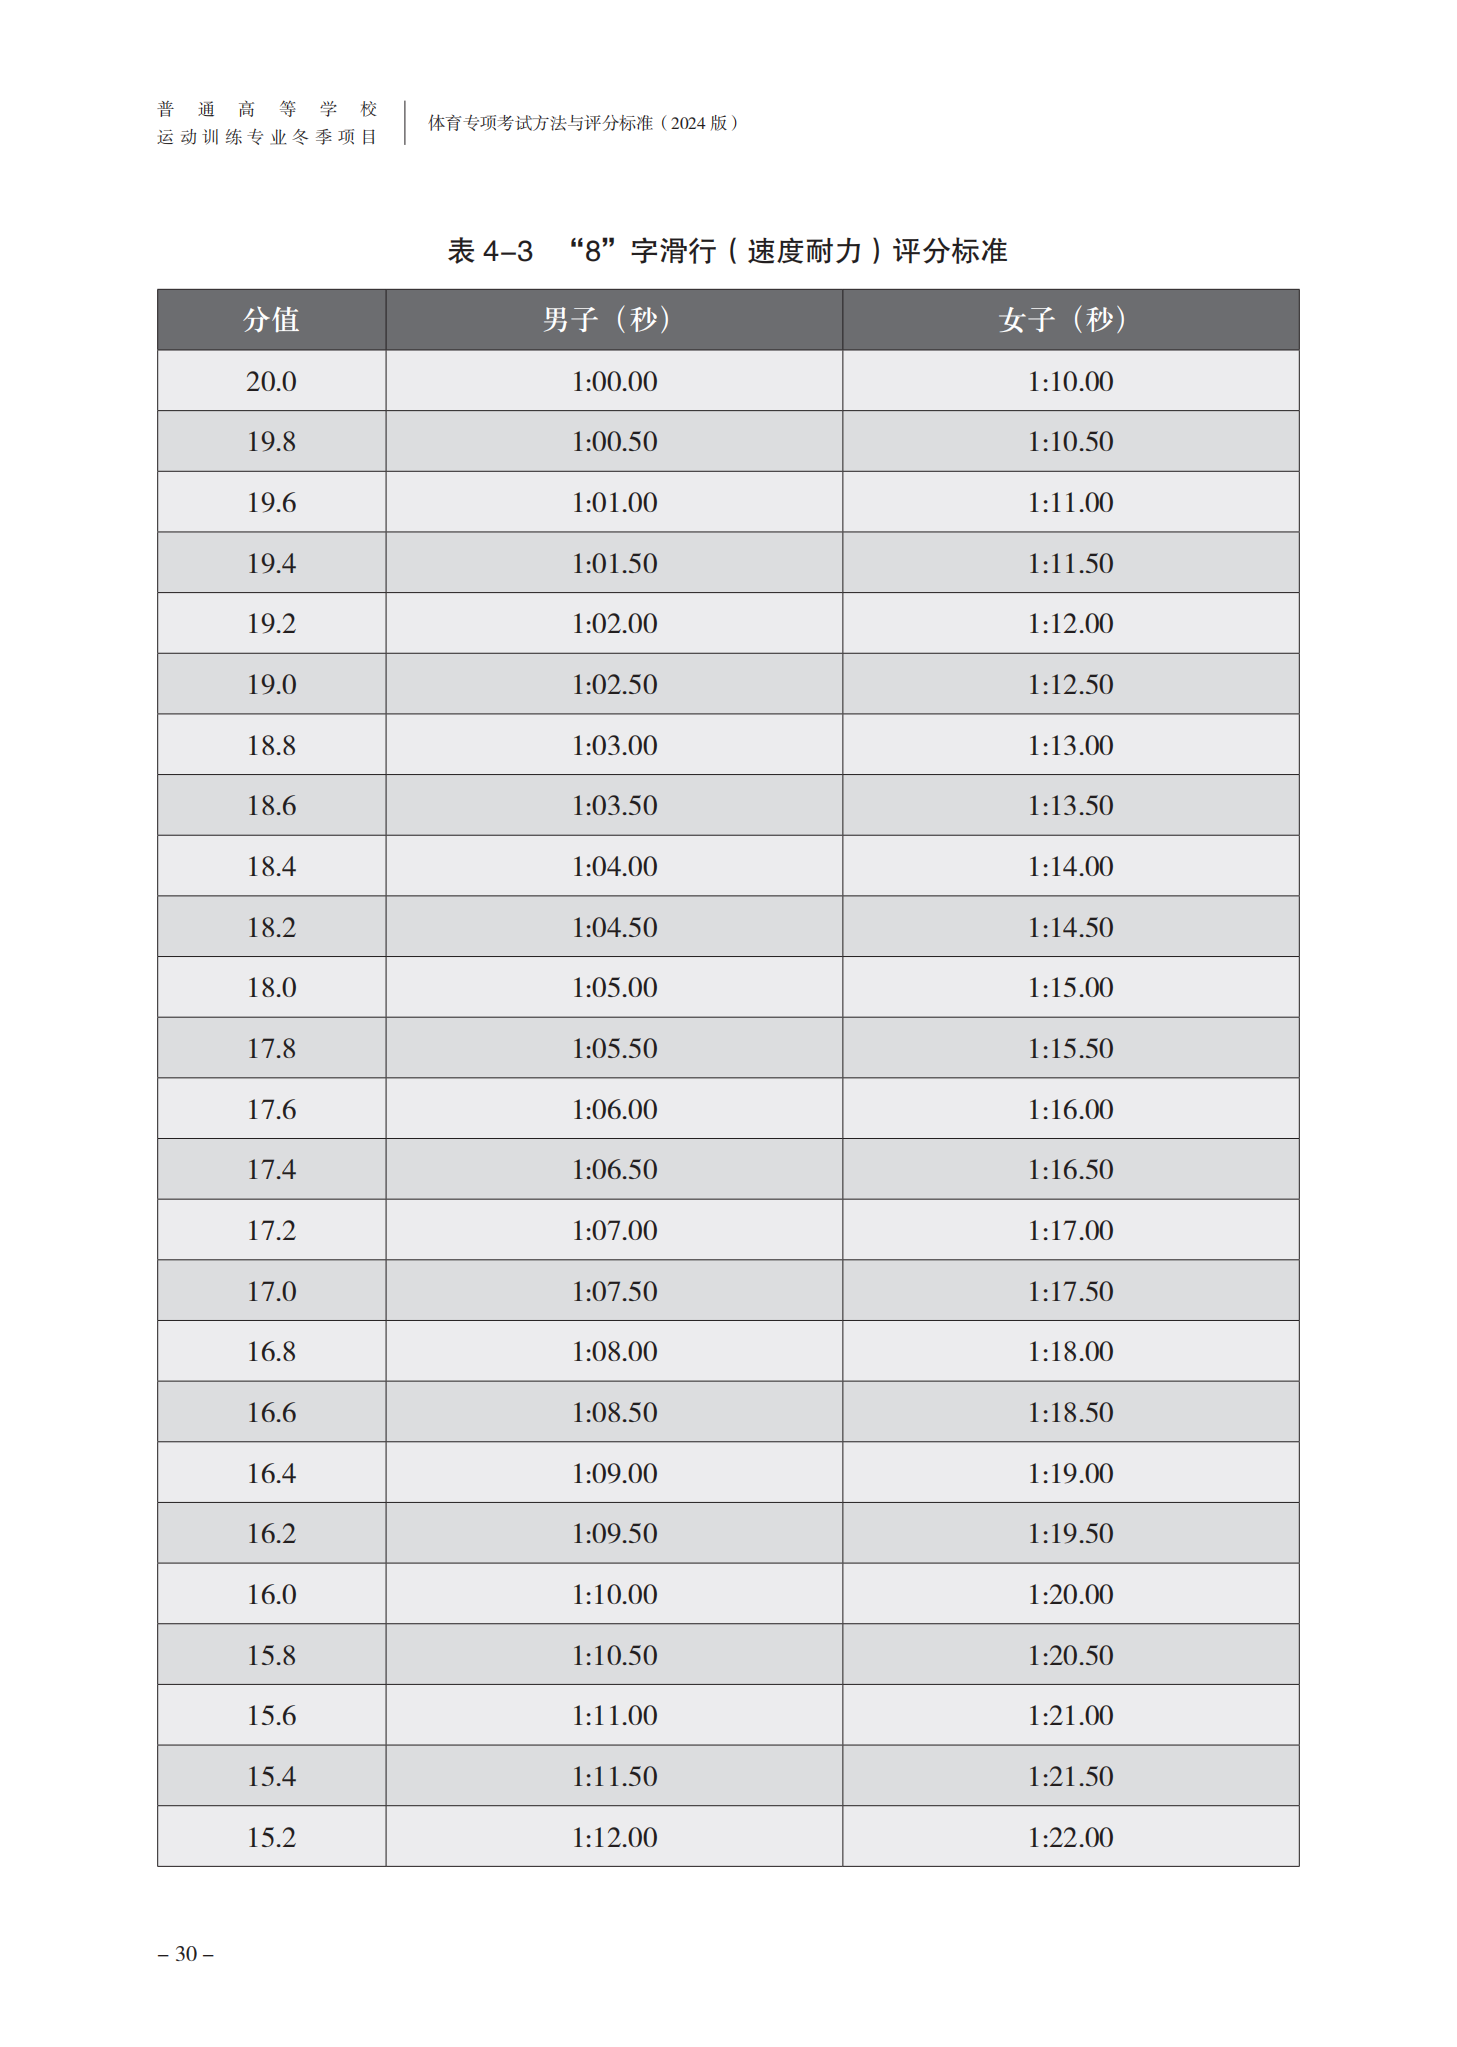Select the score cell 19.0
The height and width of the screenshot is (2047, 1457).
pos(271,684)
